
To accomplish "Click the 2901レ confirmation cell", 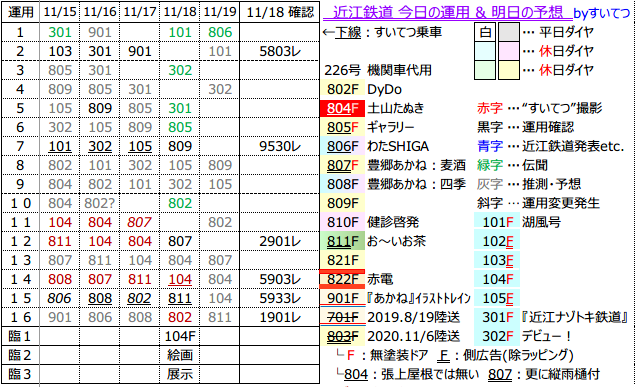I will [x=280, y=241].
